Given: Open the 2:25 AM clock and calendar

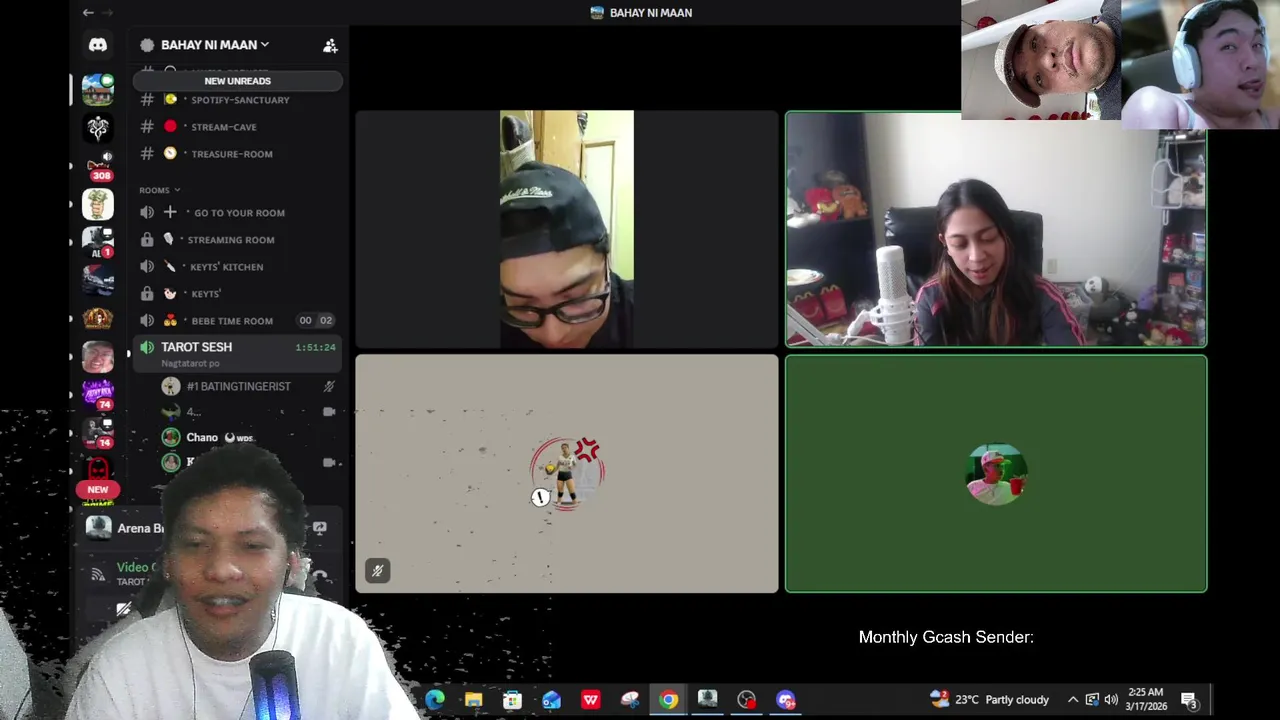Looking at the screenshot, I should 1145,700.
